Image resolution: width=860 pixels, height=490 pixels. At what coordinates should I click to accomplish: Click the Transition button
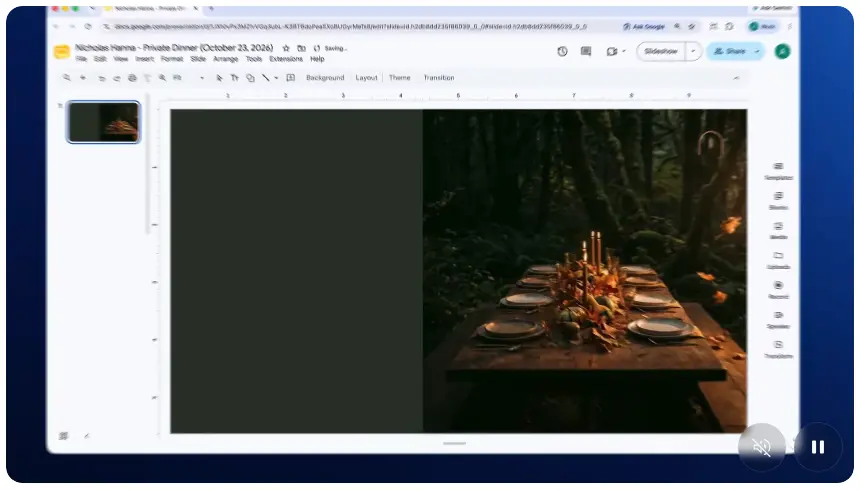tap(439, 78)
